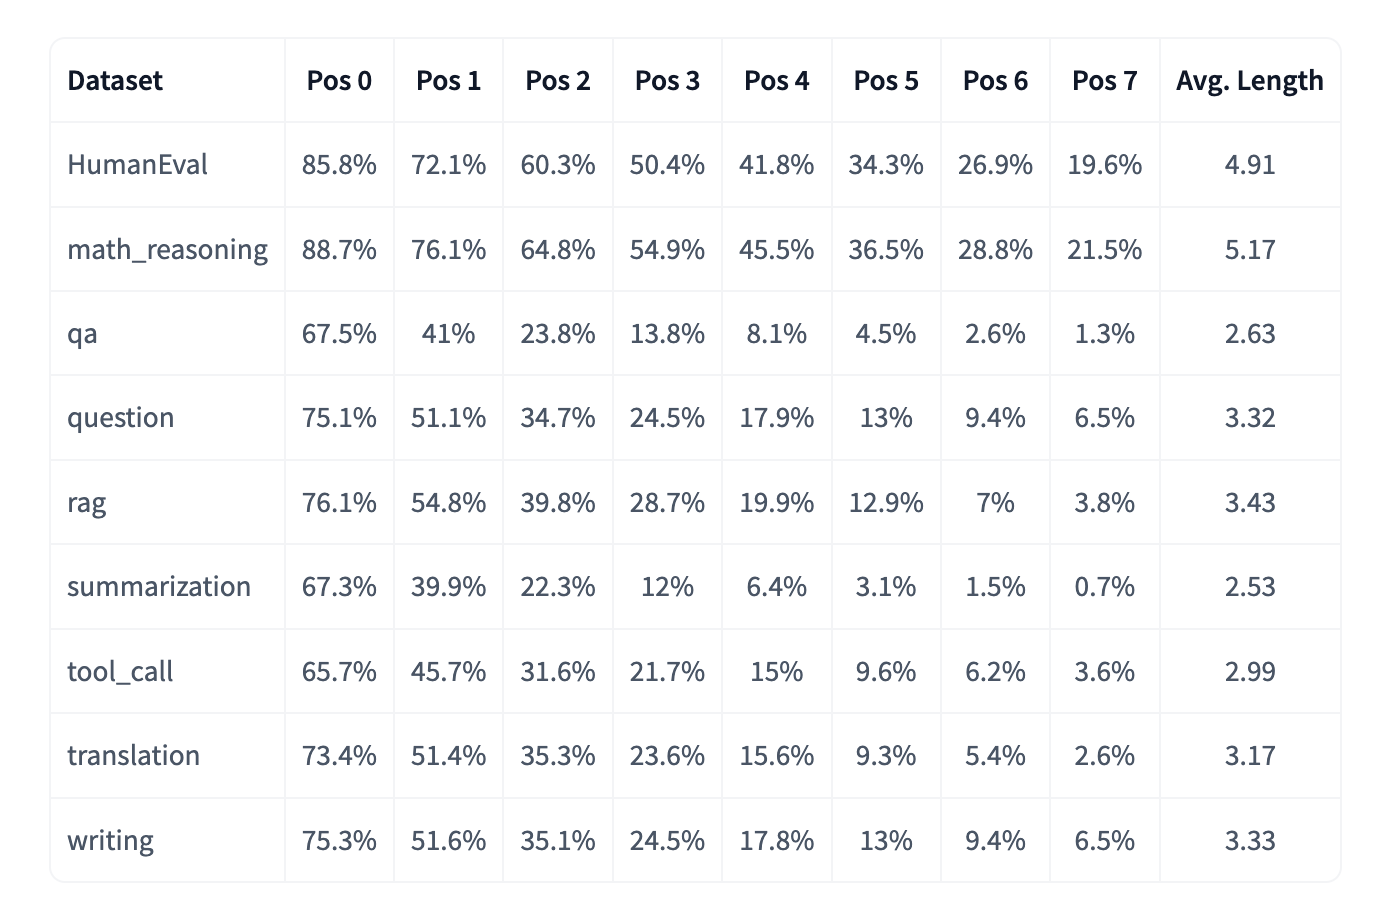The width and height of the screenshot is (1394, 910).
Task: Click the 85.8% cell for HumanEval
Action: click(x=339, y=165)
